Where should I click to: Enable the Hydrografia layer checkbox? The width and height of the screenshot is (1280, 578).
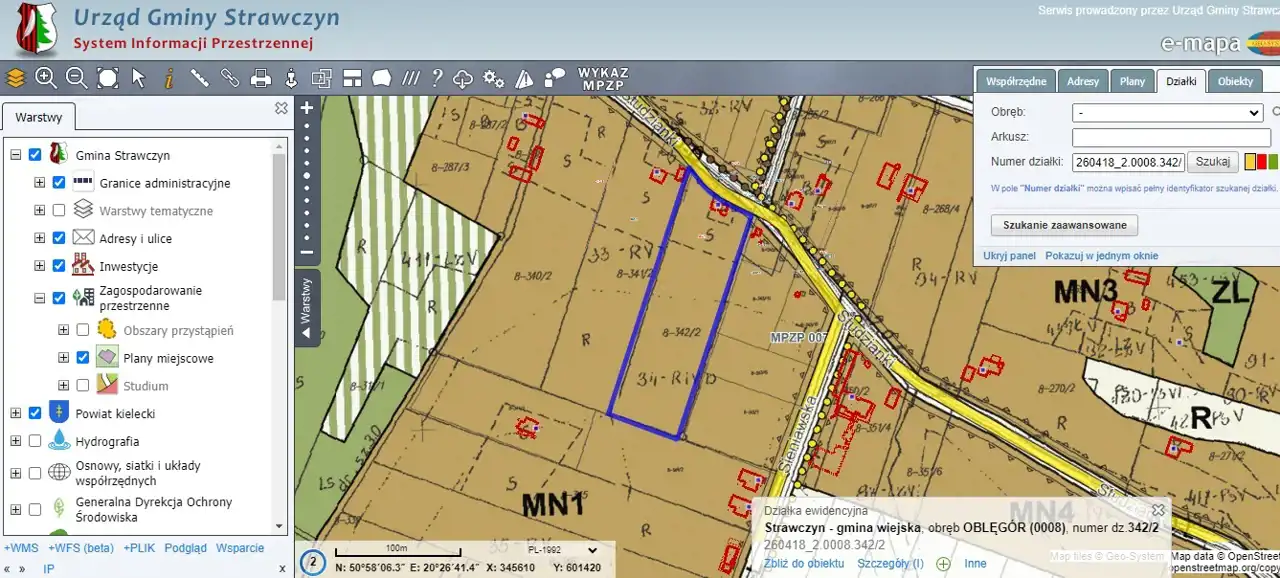pos(35,441)
